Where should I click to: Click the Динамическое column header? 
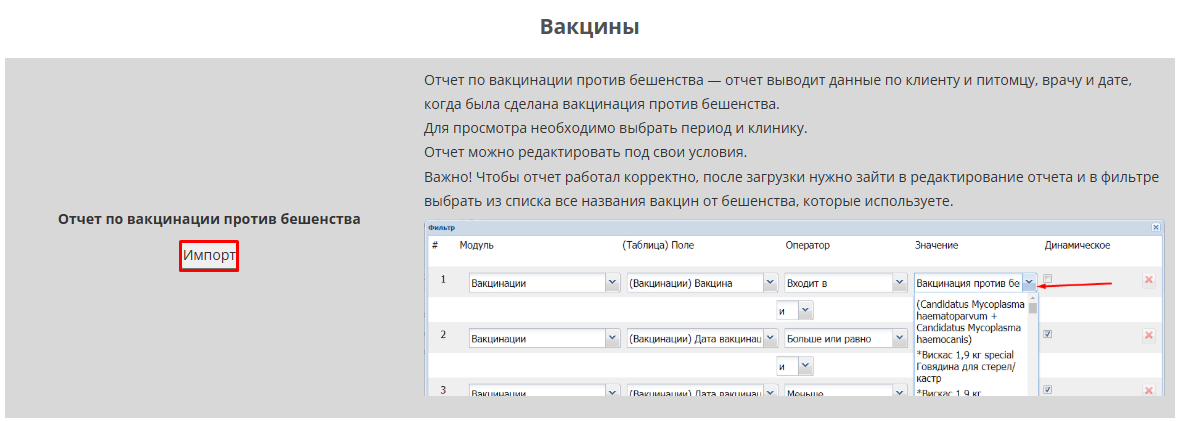[1077, 245]
